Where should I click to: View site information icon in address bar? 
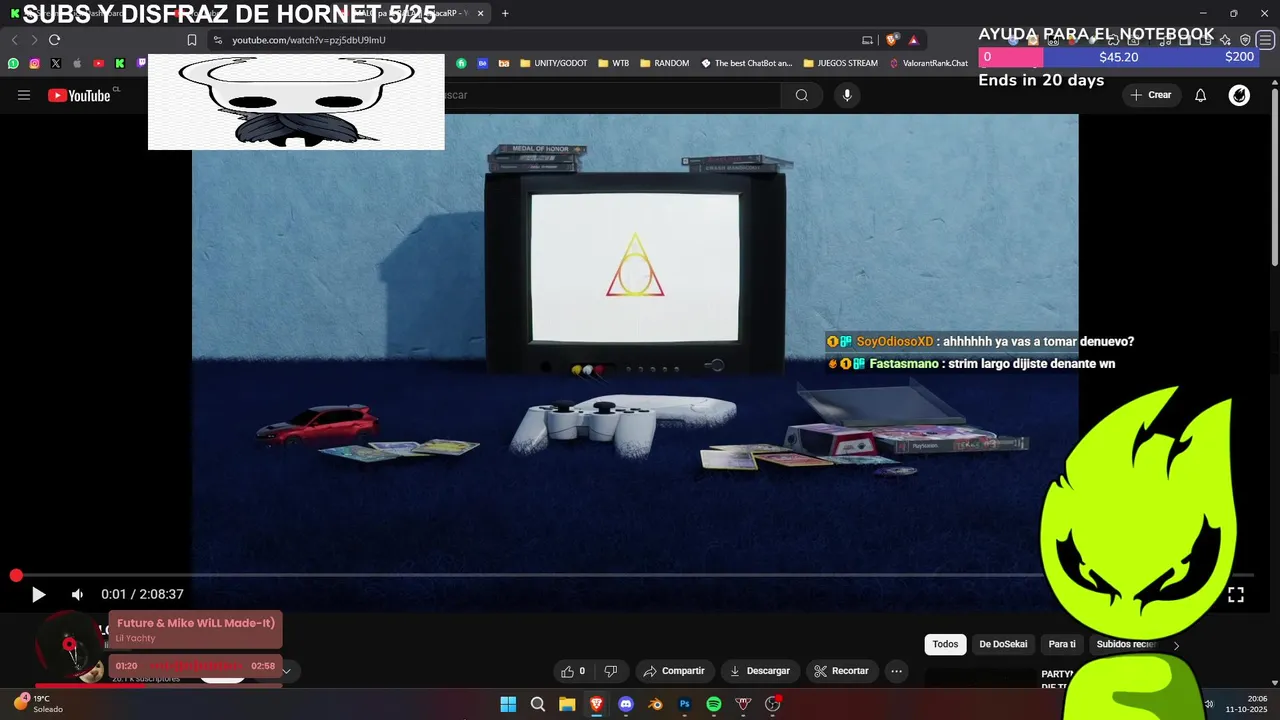[218, 40]
